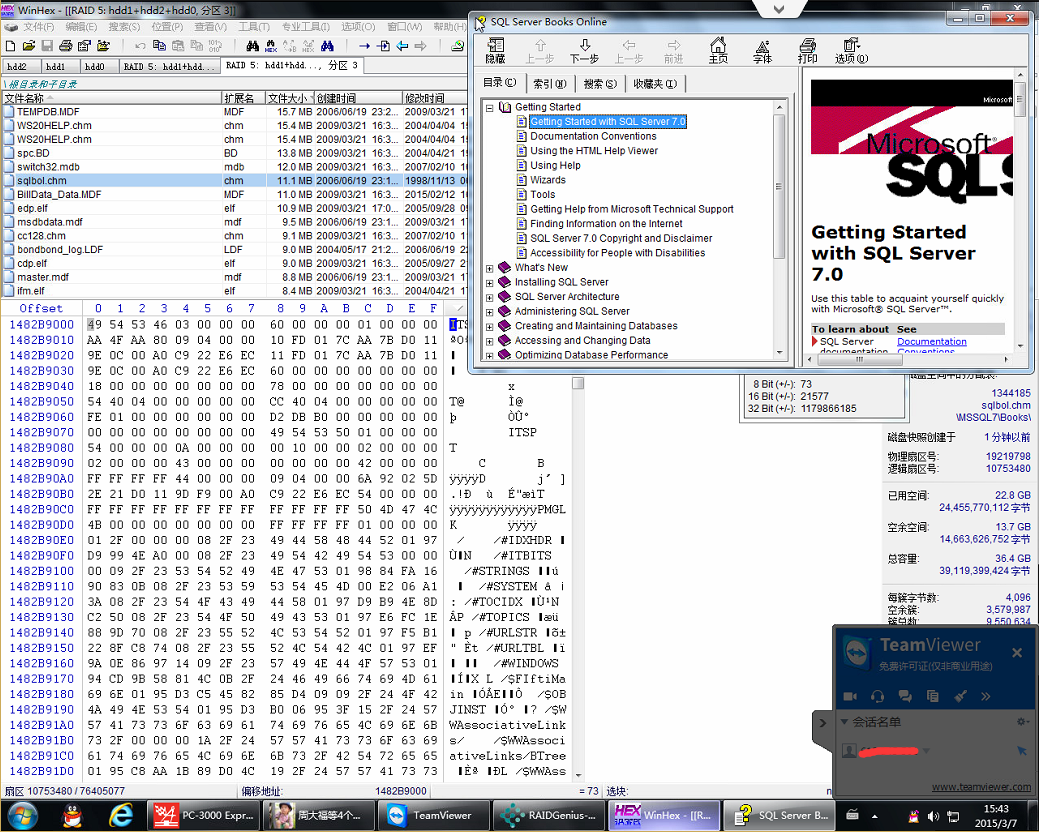The image size is (1039, 832).
Task: Click the Properties icon in WinHex toolbar
Action: point(84,46)
